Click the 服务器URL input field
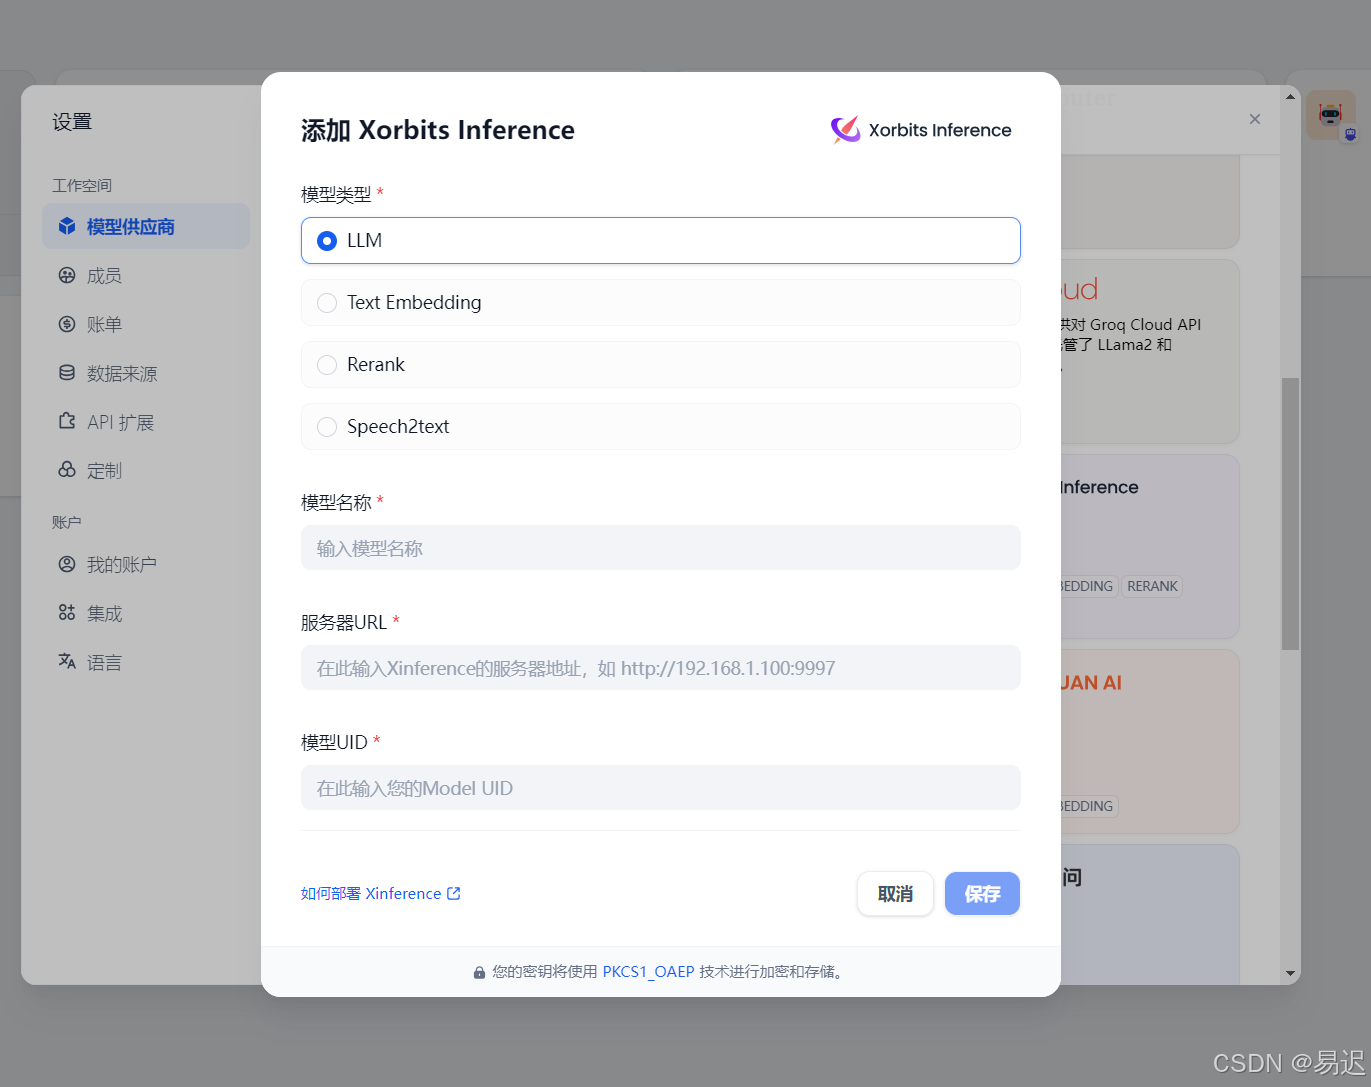This screenshot has height=1087, width=1371. tap(660, 668)
